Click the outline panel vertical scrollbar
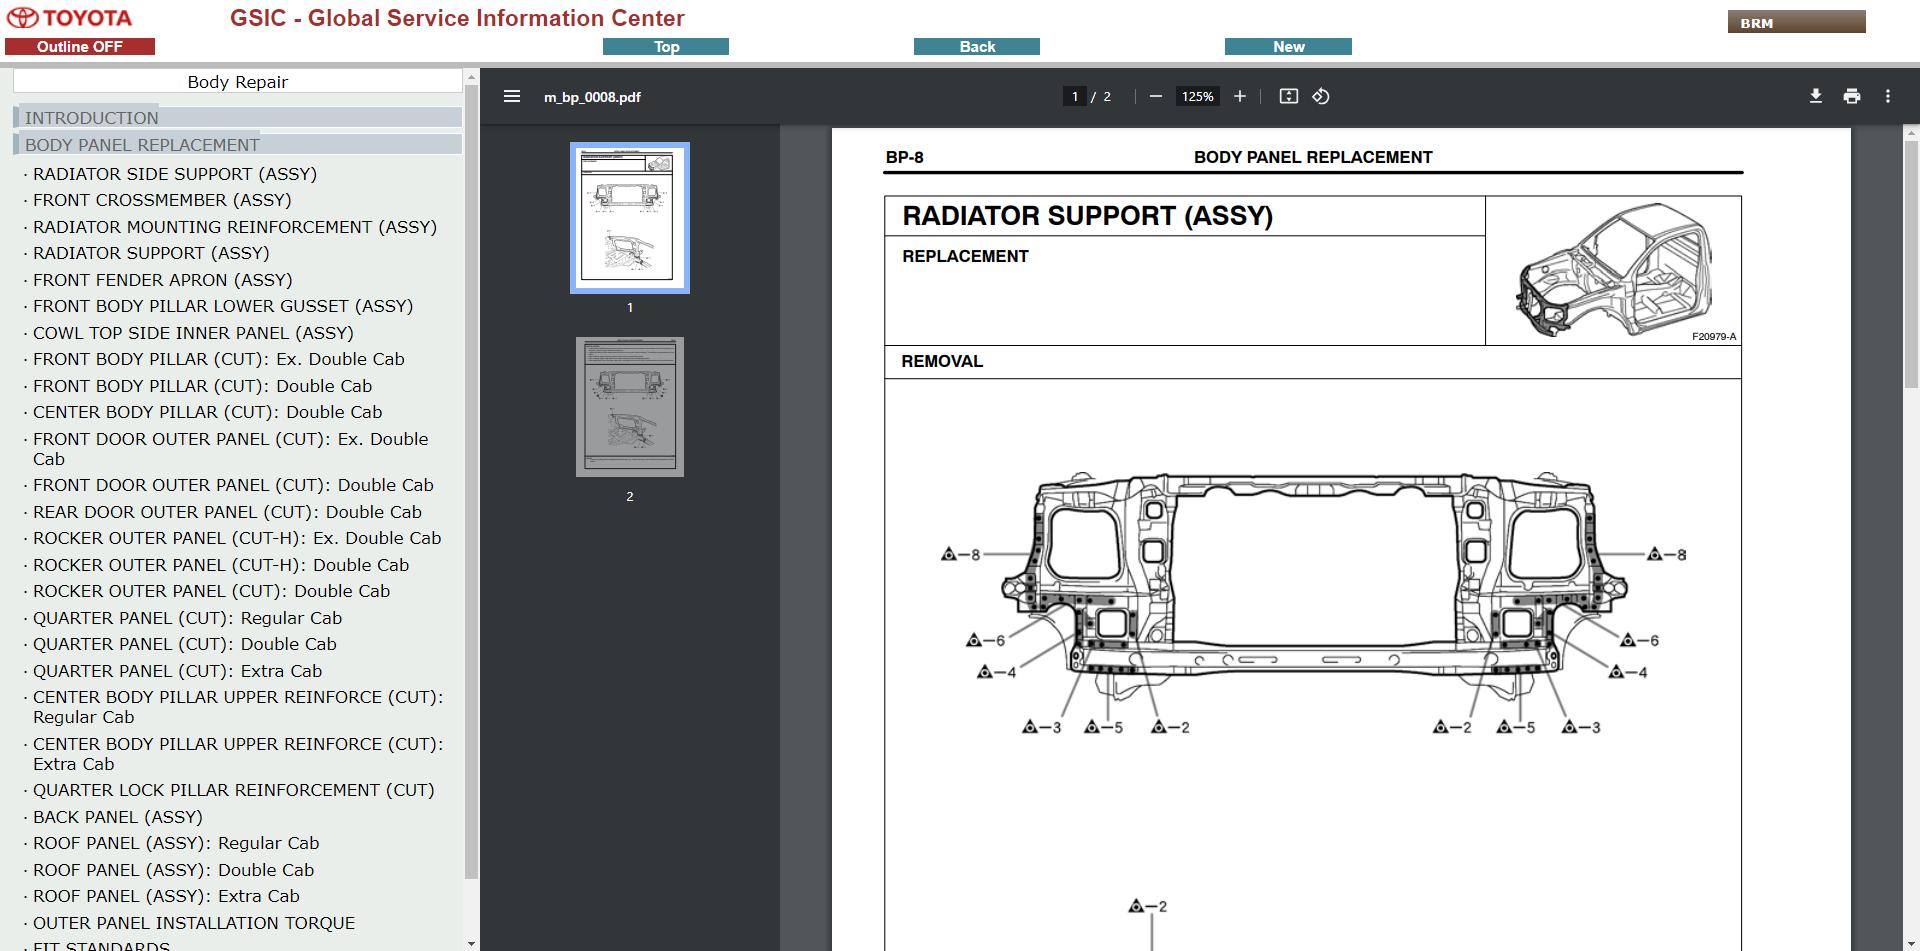 [471, 482]
